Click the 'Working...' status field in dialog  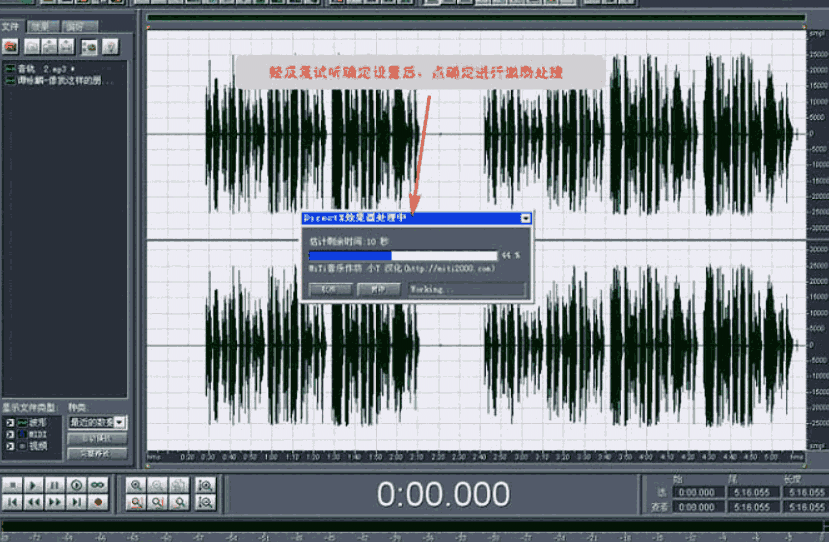tap(467, 289)
